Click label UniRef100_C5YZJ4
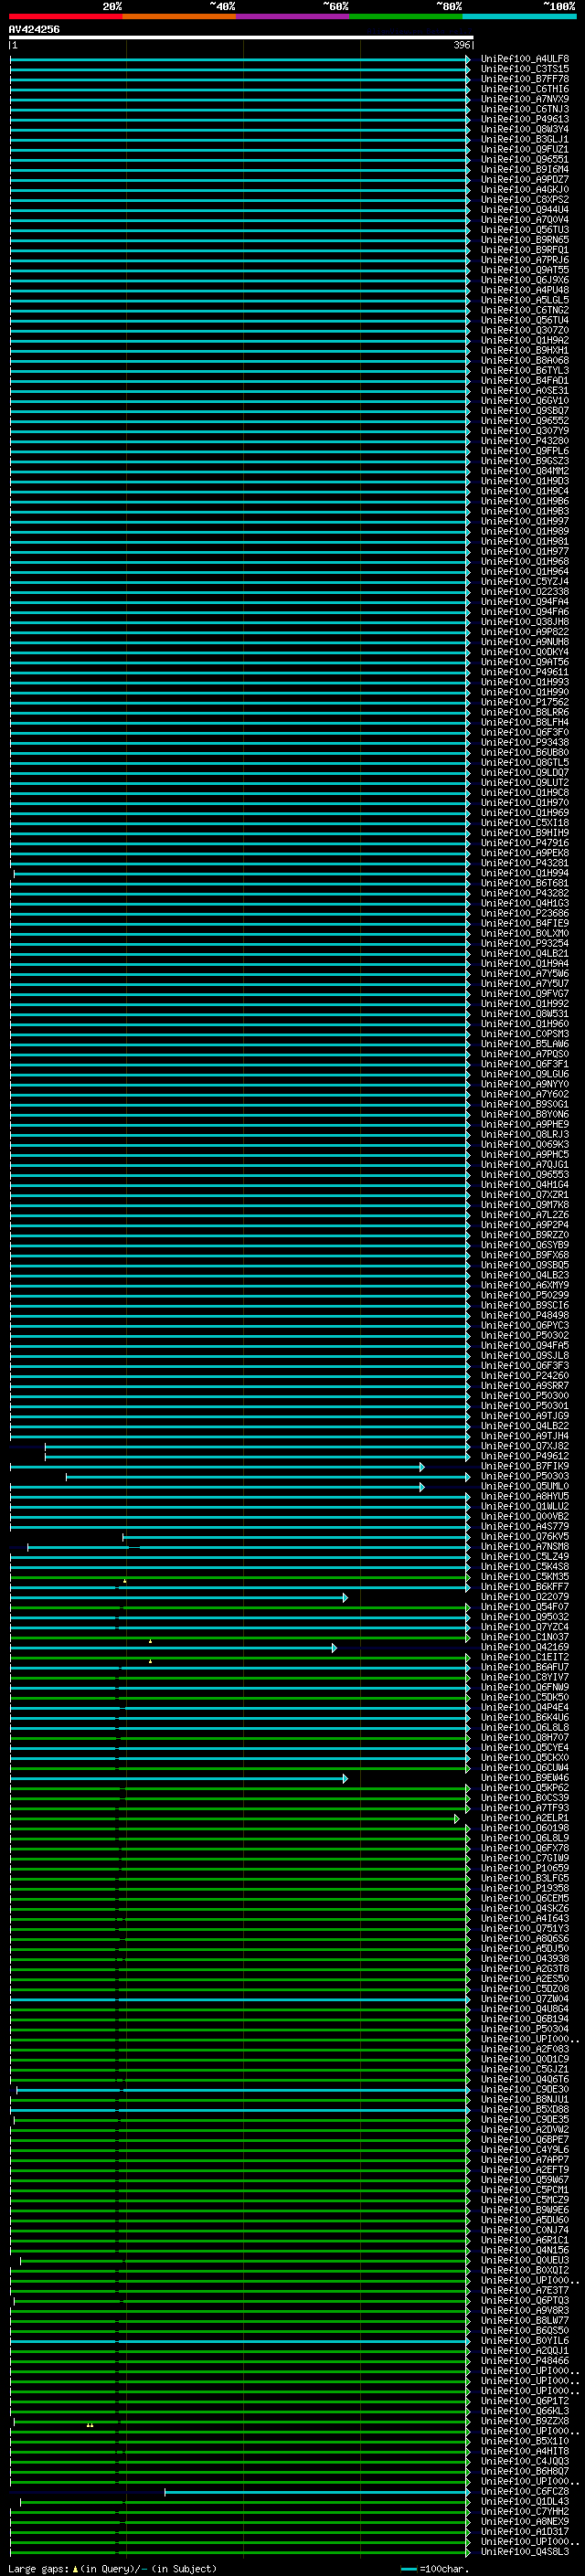 click(x=525, y=581)
